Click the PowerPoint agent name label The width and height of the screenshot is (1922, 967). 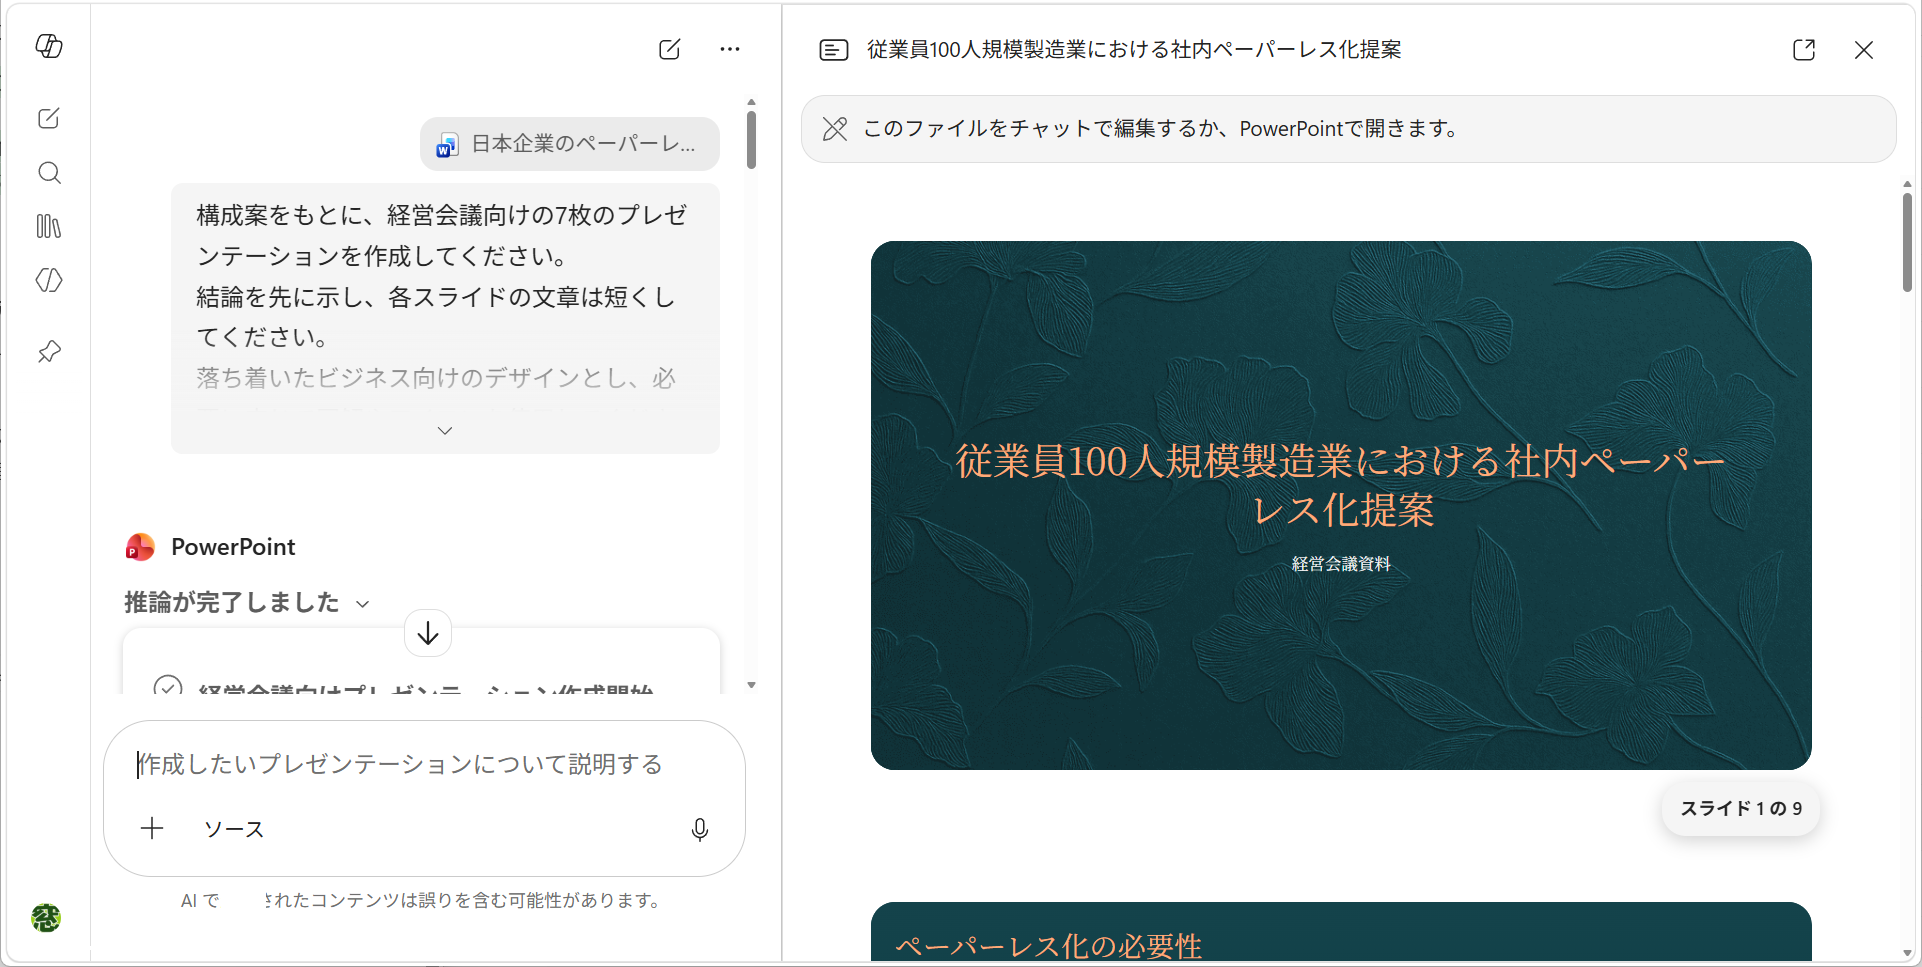[233, 547]
